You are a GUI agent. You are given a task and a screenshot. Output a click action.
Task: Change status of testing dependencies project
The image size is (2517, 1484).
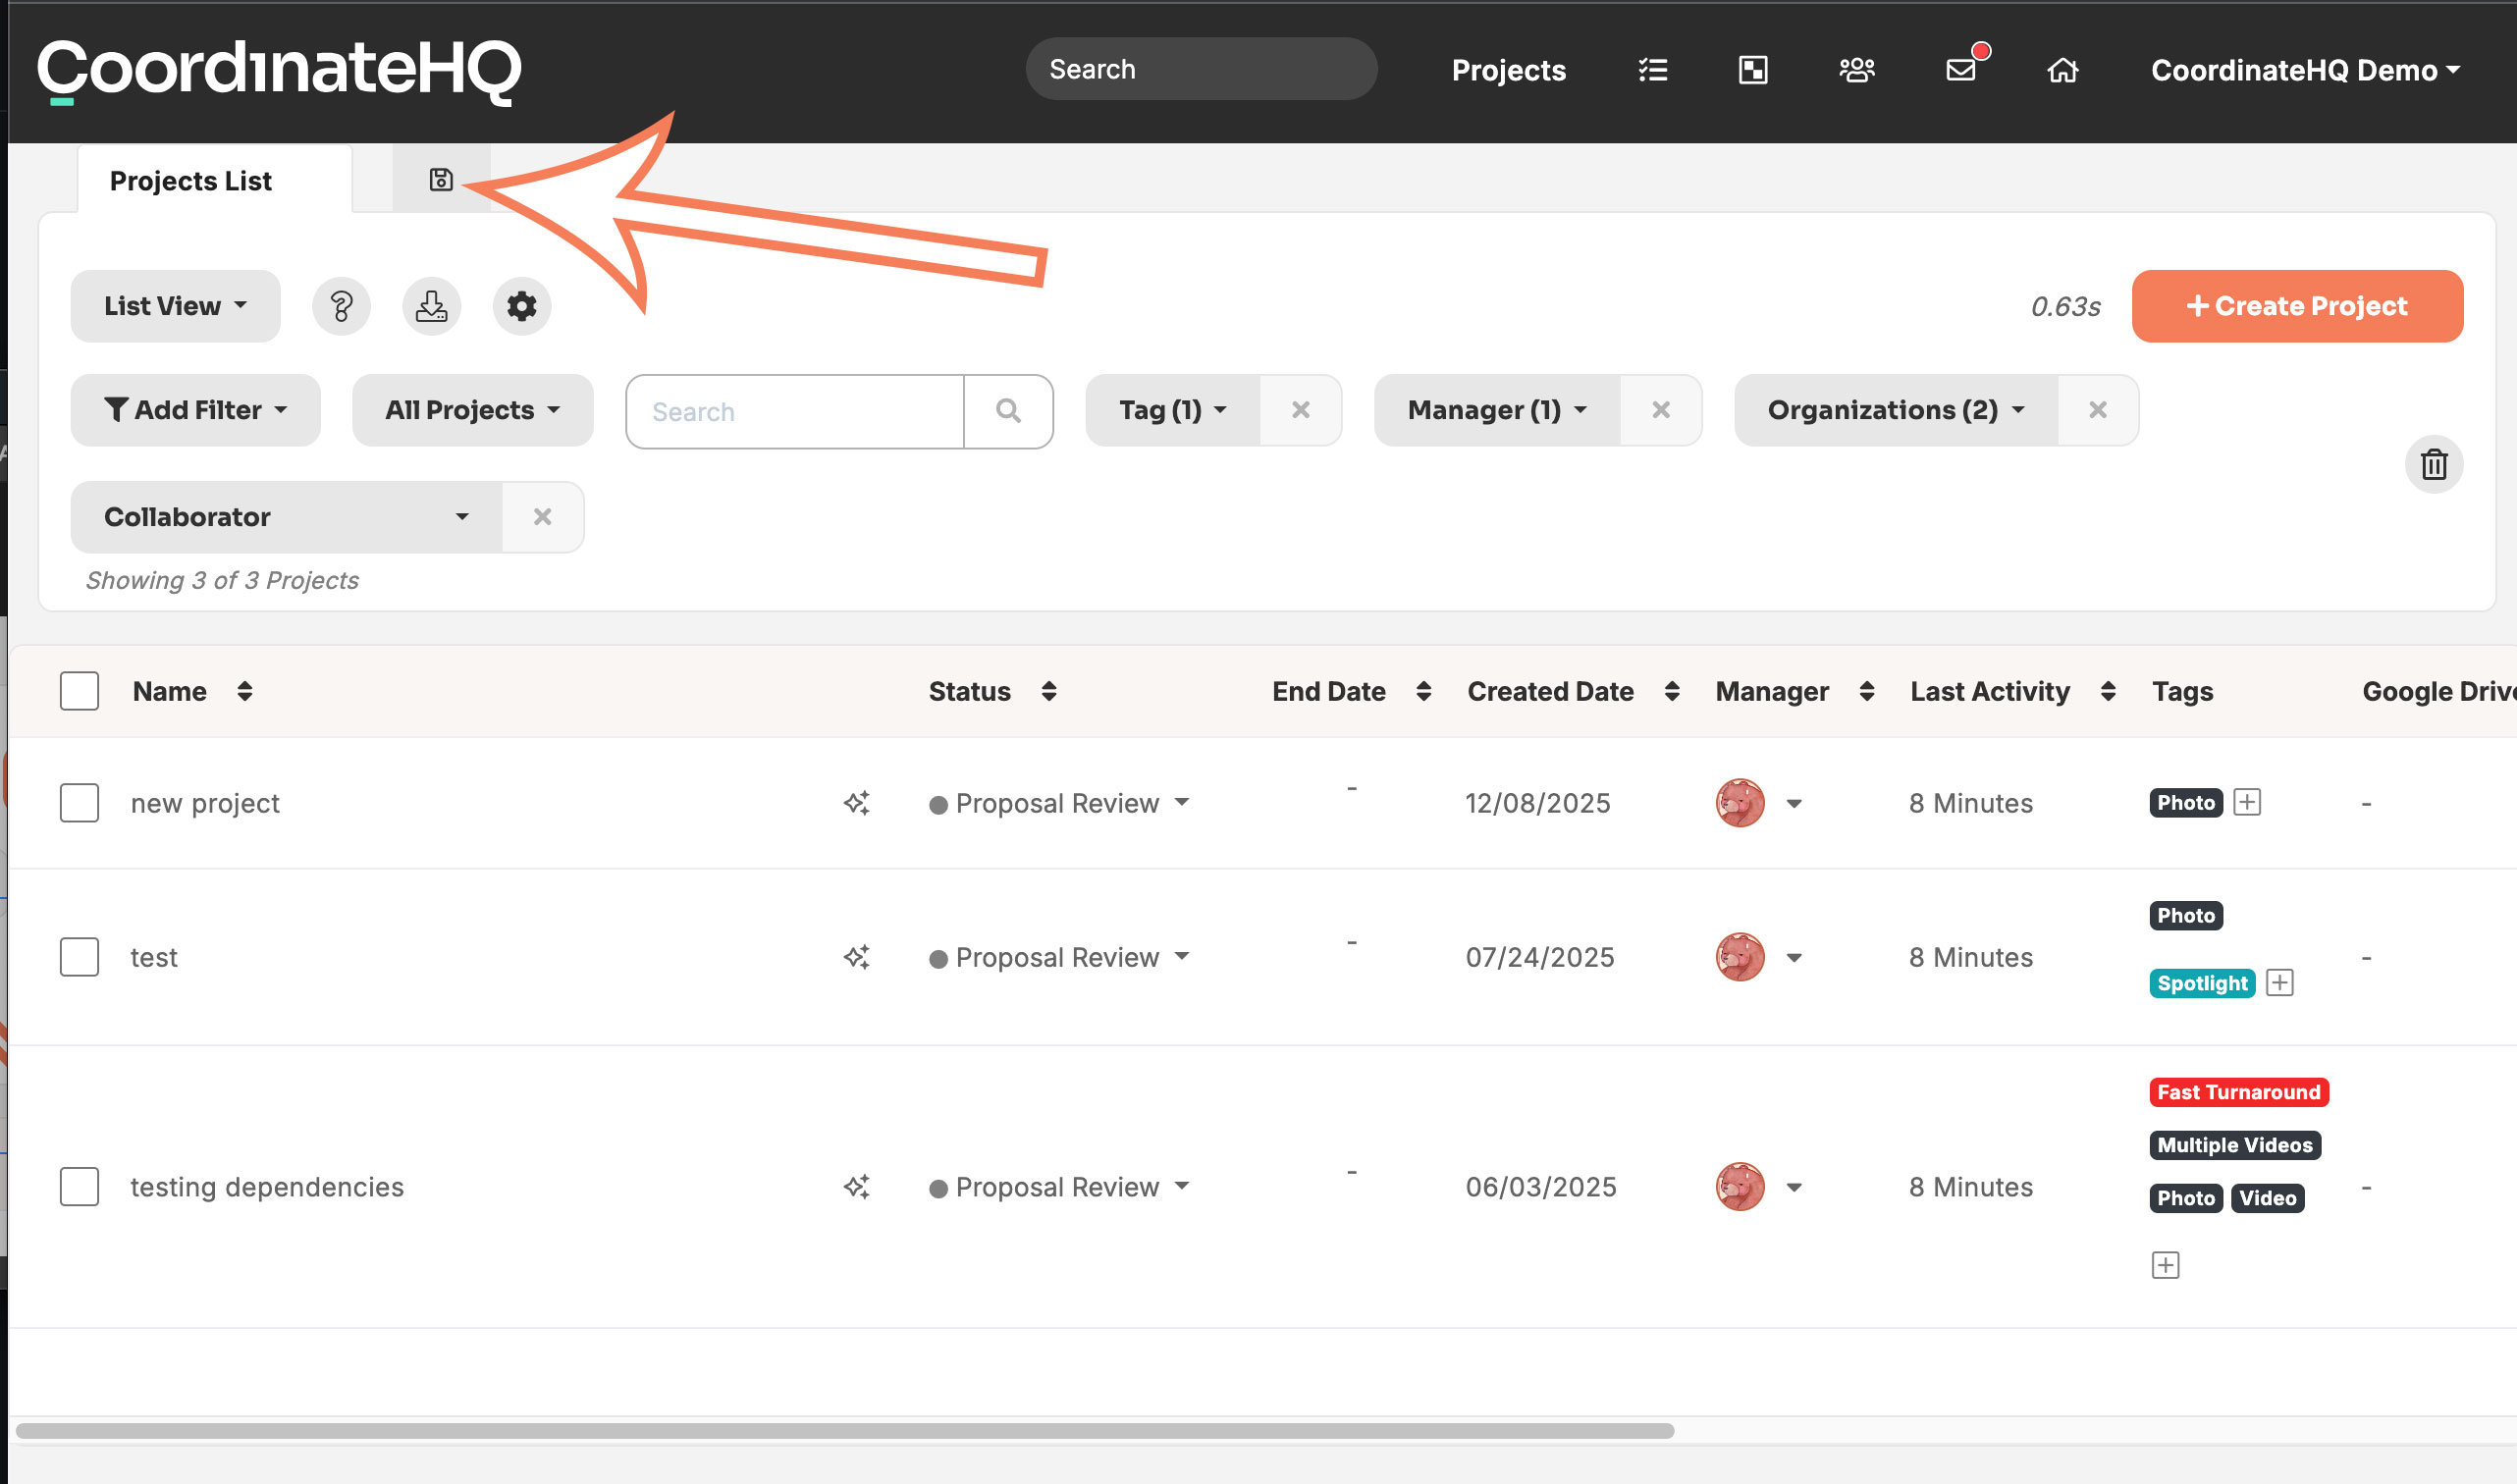coord(1060,1187)
